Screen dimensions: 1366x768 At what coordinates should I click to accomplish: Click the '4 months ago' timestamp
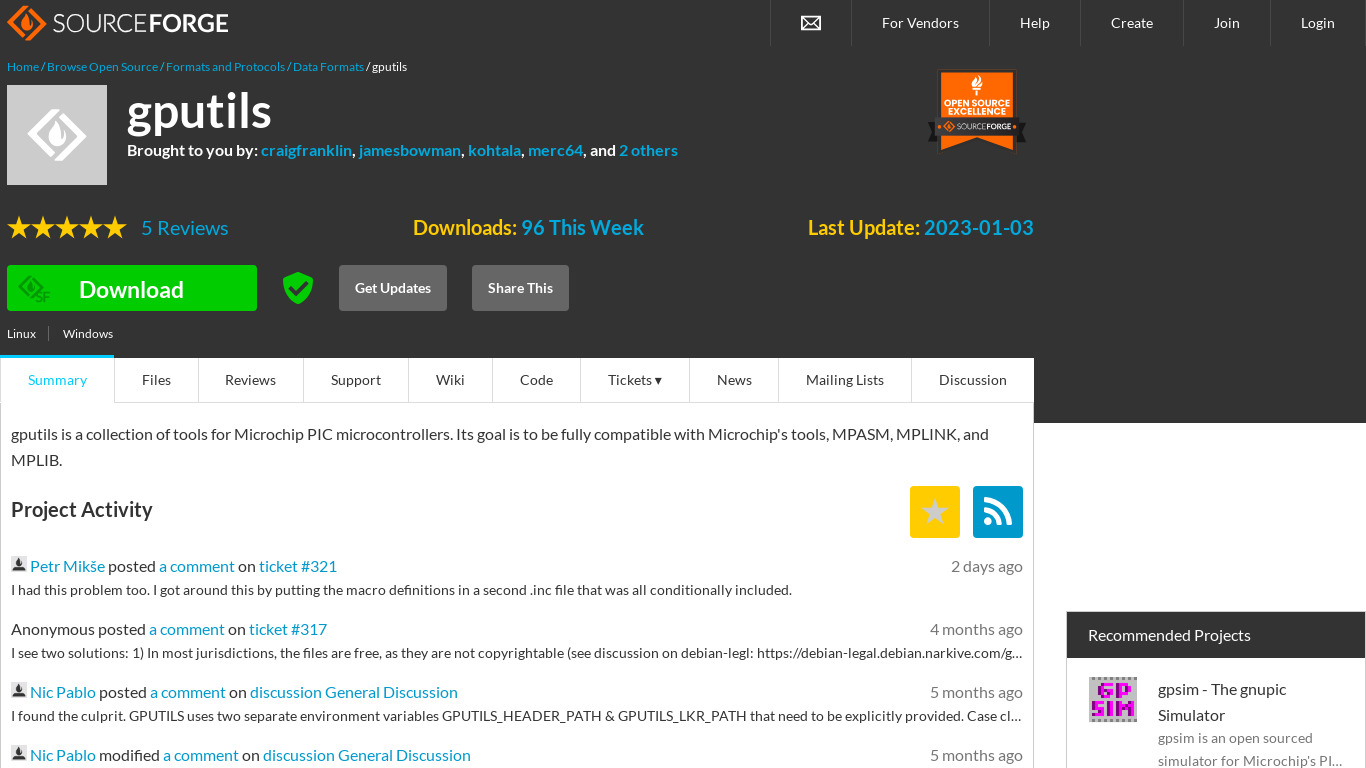(x=976, y=629)
